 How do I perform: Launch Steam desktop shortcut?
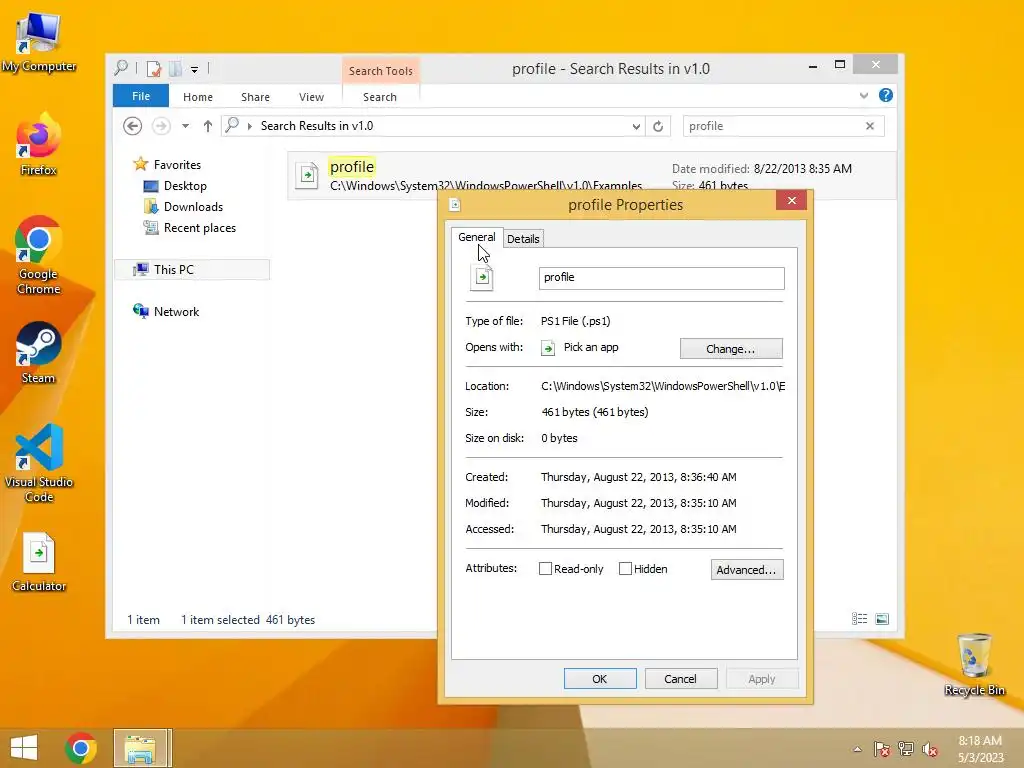39,353
